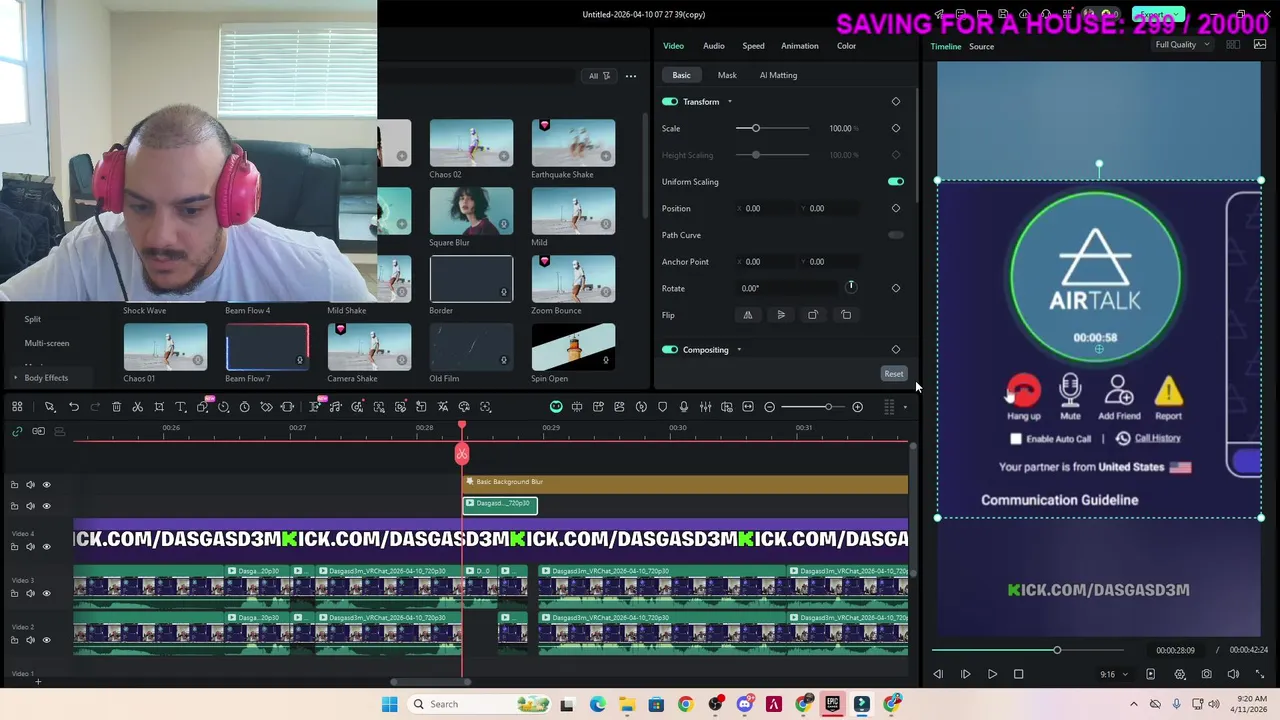The image size is (1280, 720).
Task: Collapse the Compositing section arrow
Action: [x=739, y=350]
